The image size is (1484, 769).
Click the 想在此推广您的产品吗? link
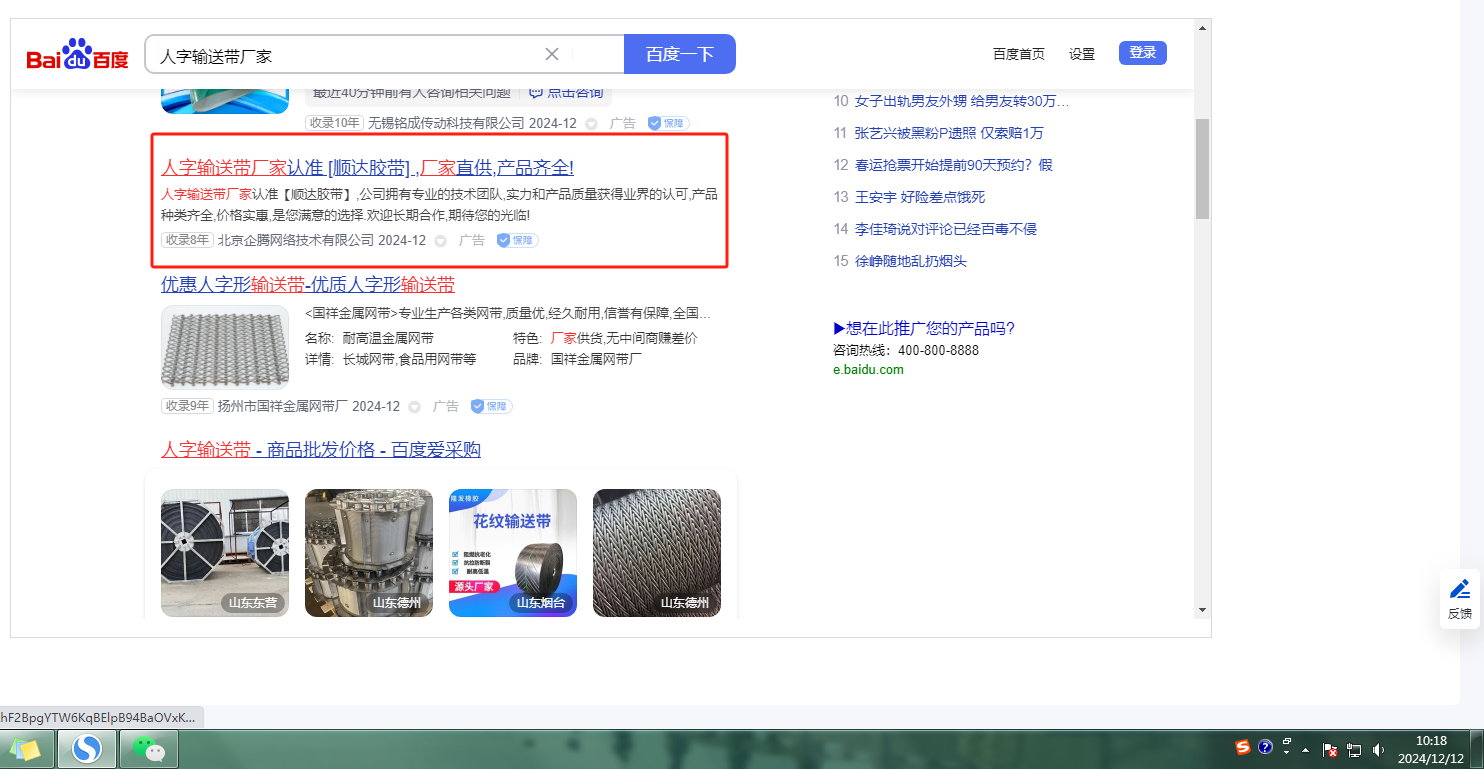[x=924, y=328]
